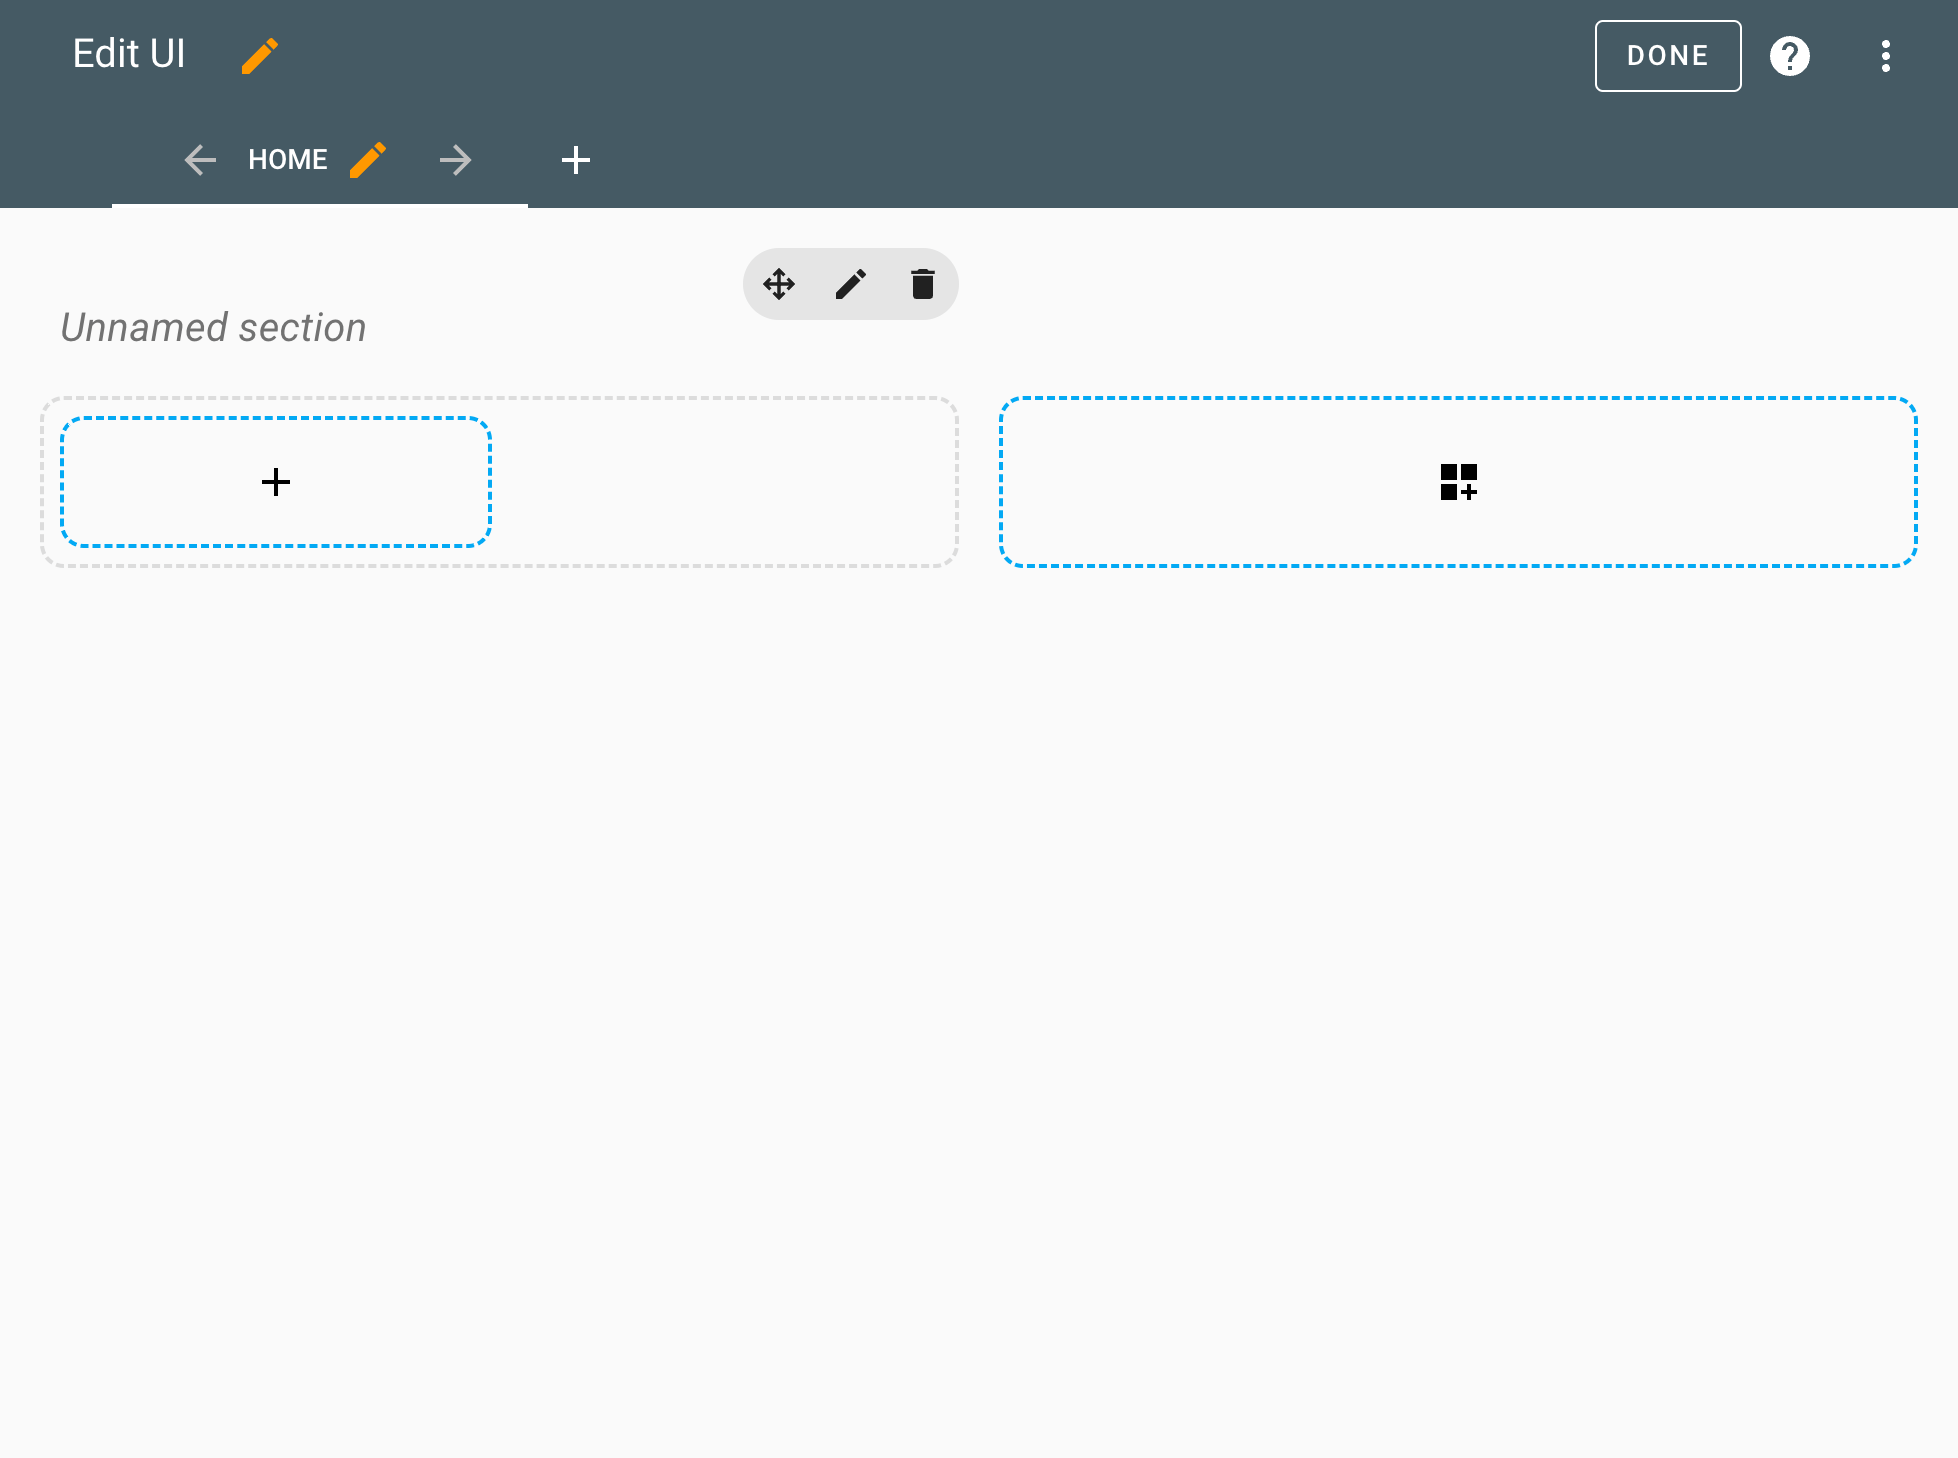Open the Edit UI title text
The image size is (1958, 1458).
pos(128,52)
